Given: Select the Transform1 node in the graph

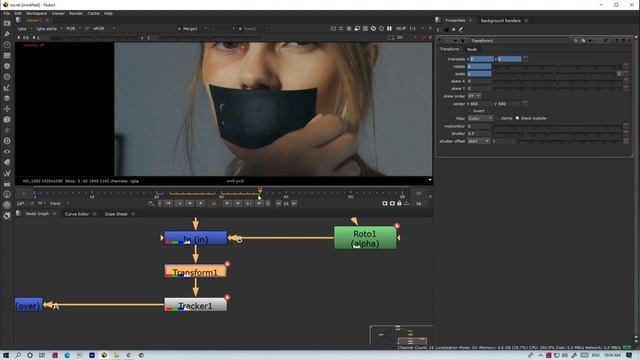Looking at the screenshot, I should (x=196, y=271).
